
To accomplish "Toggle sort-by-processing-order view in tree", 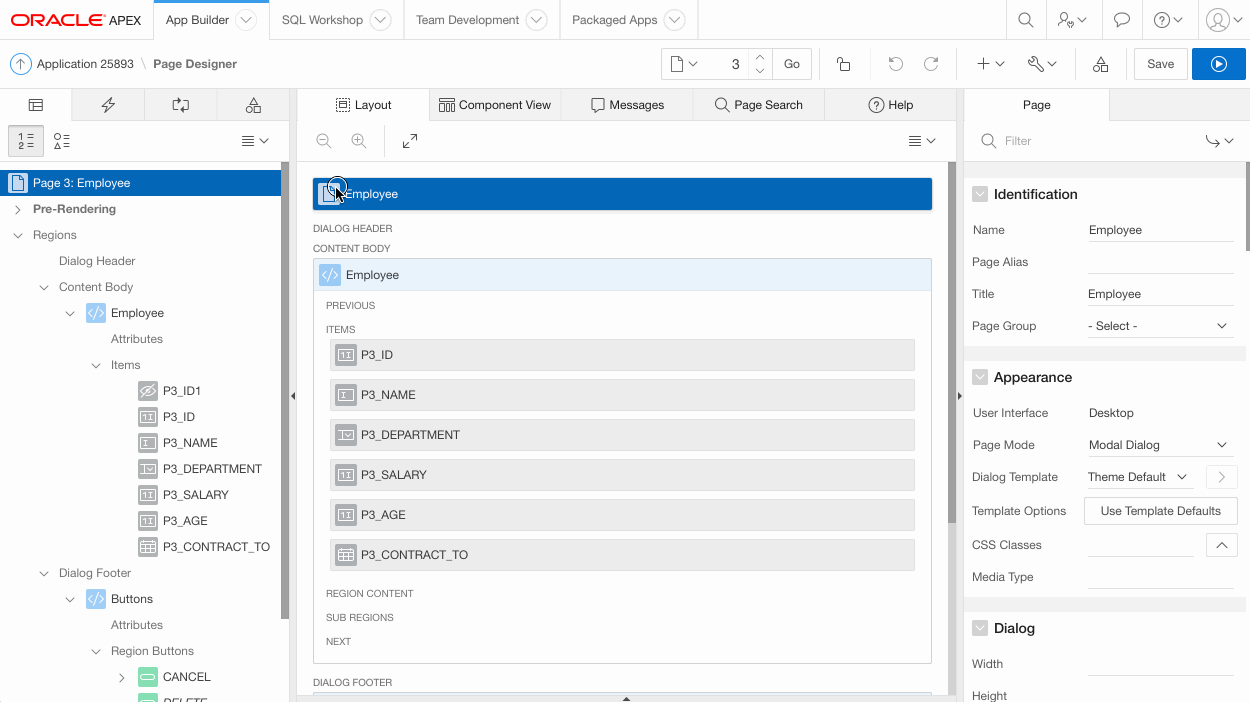I will [26, 141].
